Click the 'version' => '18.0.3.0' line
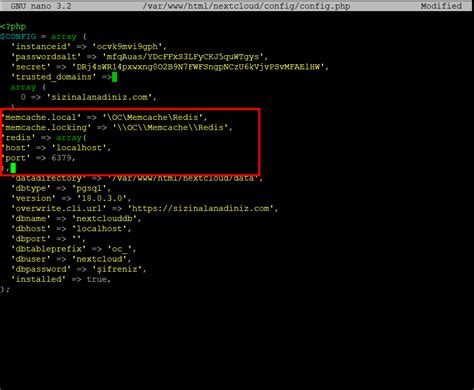Viewport: 474px width, 390px height. pos(71,198)
